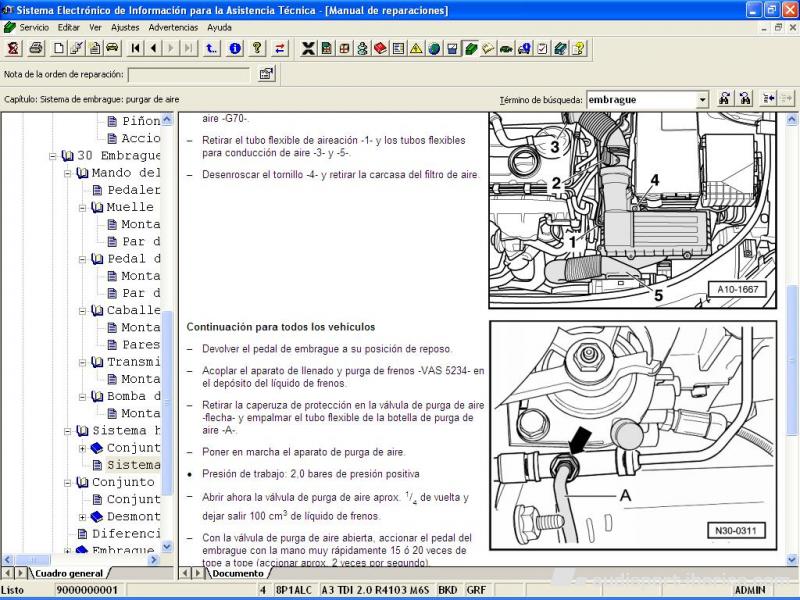Click the car icon in the toolbar

click(x=112, y=48)
